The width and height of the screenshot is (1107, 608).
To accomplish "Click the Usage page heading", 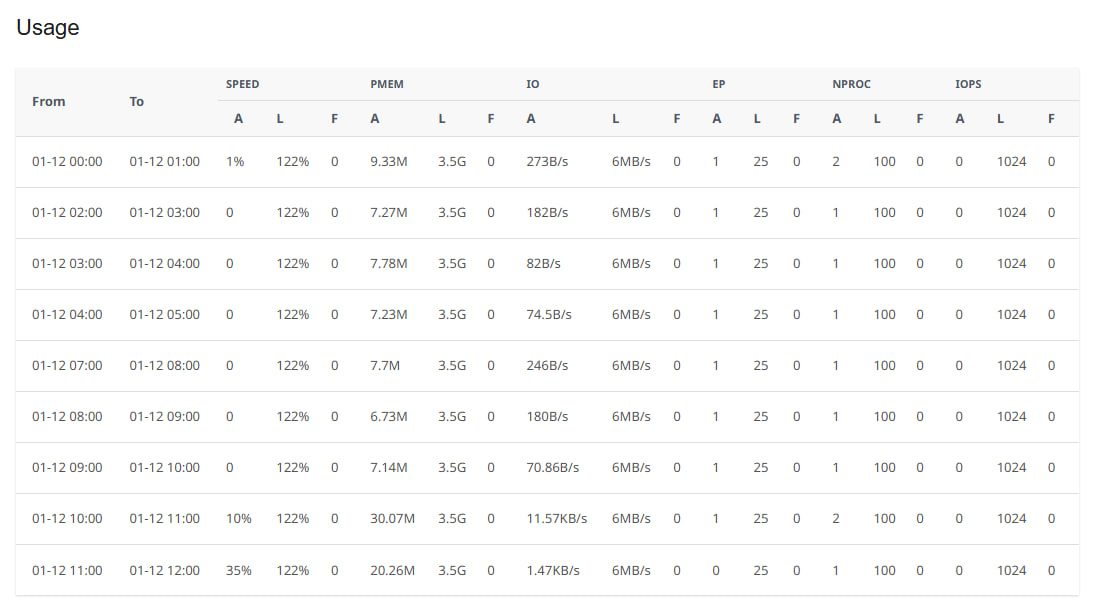I will [48, 28].
